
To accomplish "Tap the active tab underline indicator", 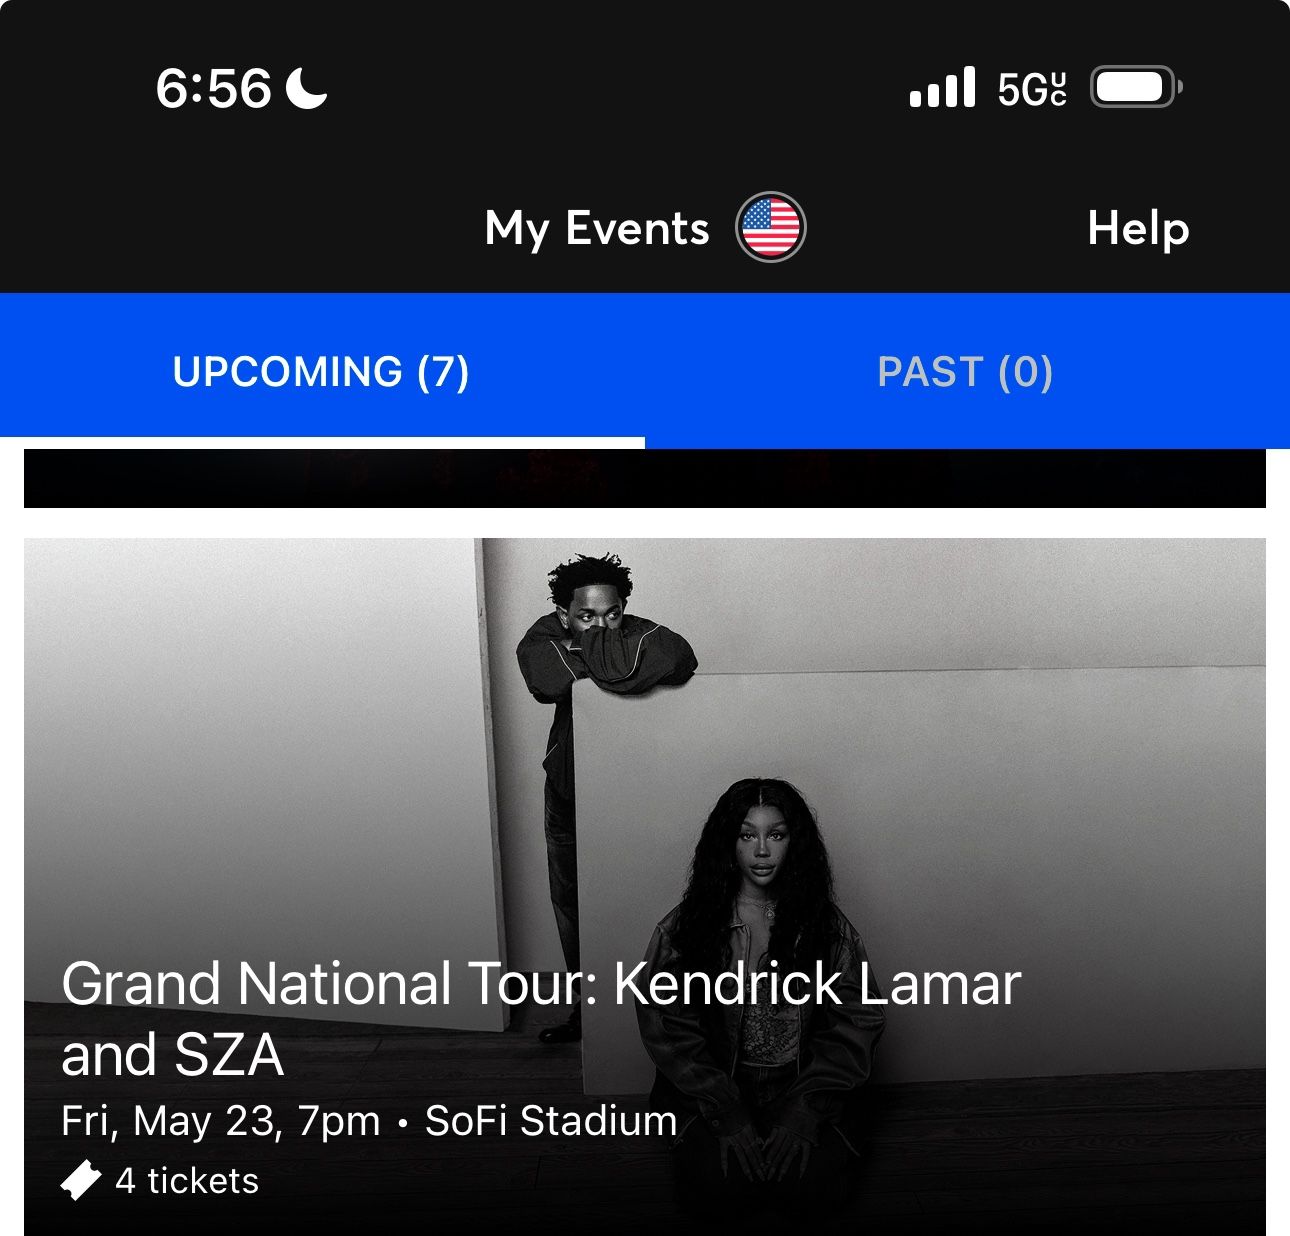I will click(322, 437).
